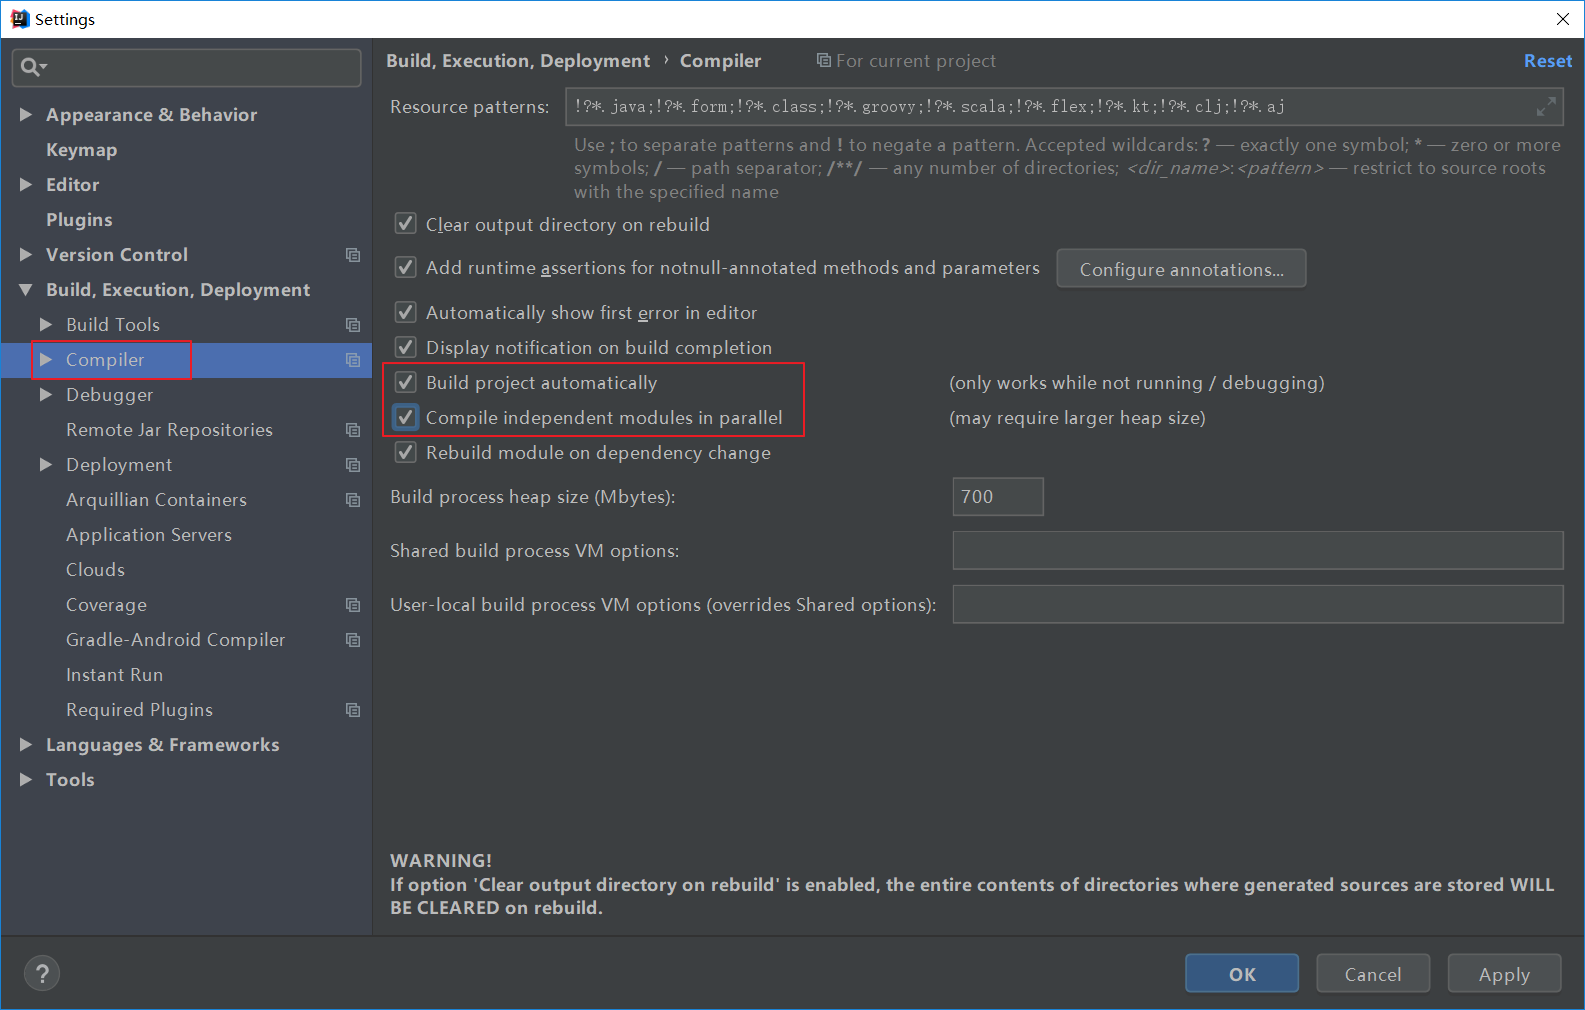
Task: Click the Apply button
Action: tap(1504, 973)
